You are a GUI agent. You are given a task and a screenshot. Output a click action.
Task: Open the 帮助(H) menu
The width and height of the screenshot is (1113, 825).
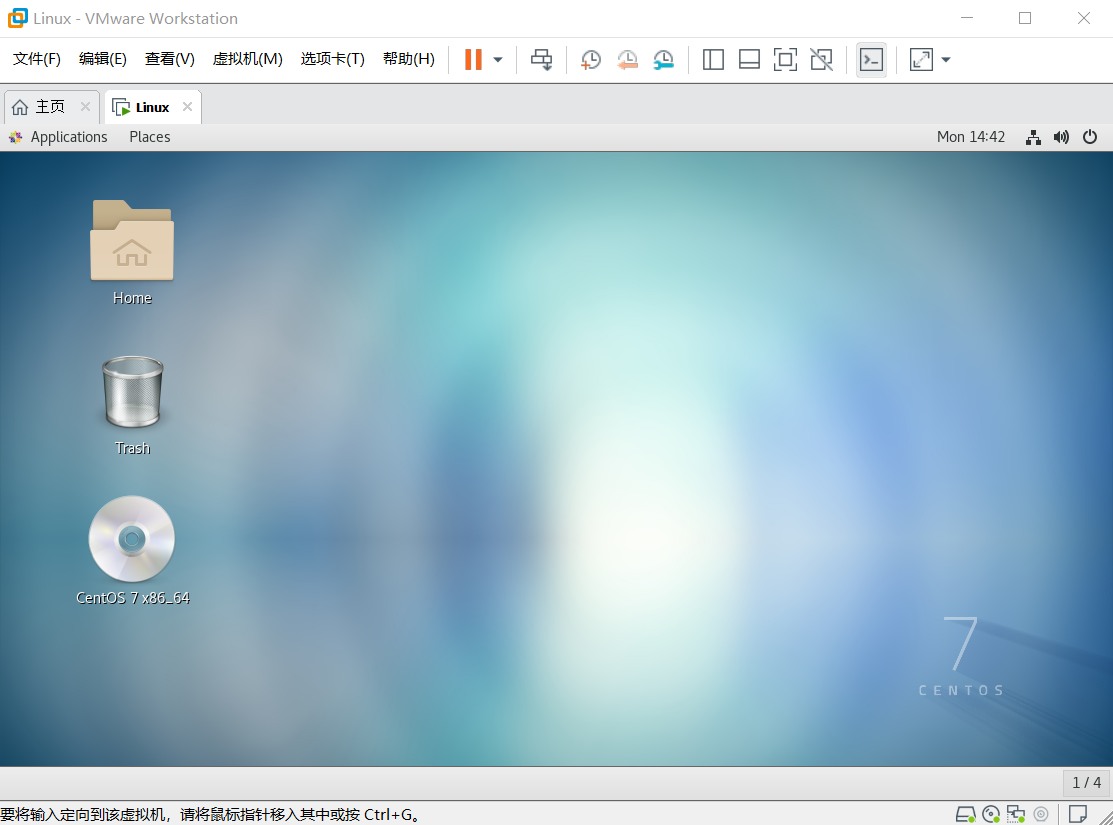pyautogui.click(x=409, y=59)
